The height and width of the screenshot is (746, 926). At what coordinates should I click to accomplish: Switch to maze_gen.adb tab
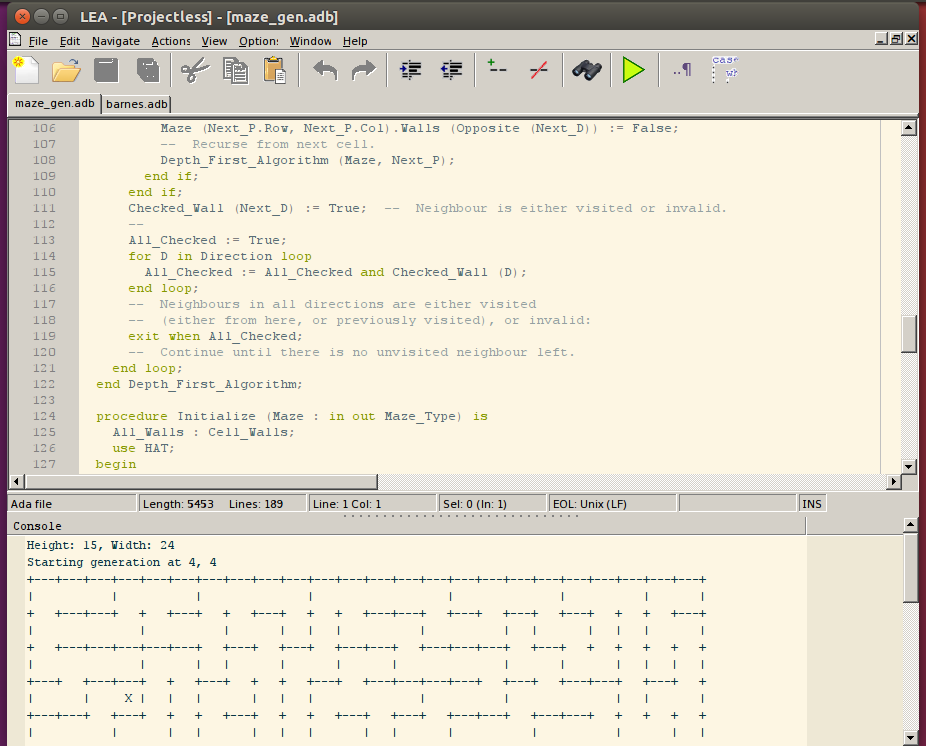(x=54, y=103)
